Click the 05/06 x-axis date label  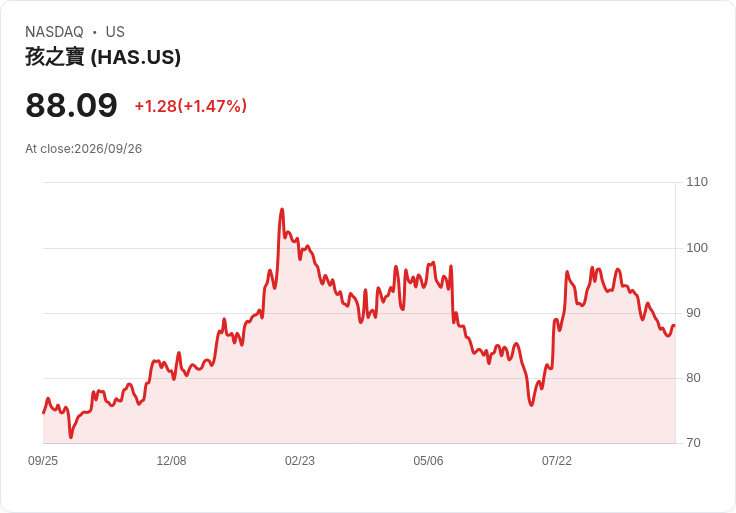click(x=428, y=461)
